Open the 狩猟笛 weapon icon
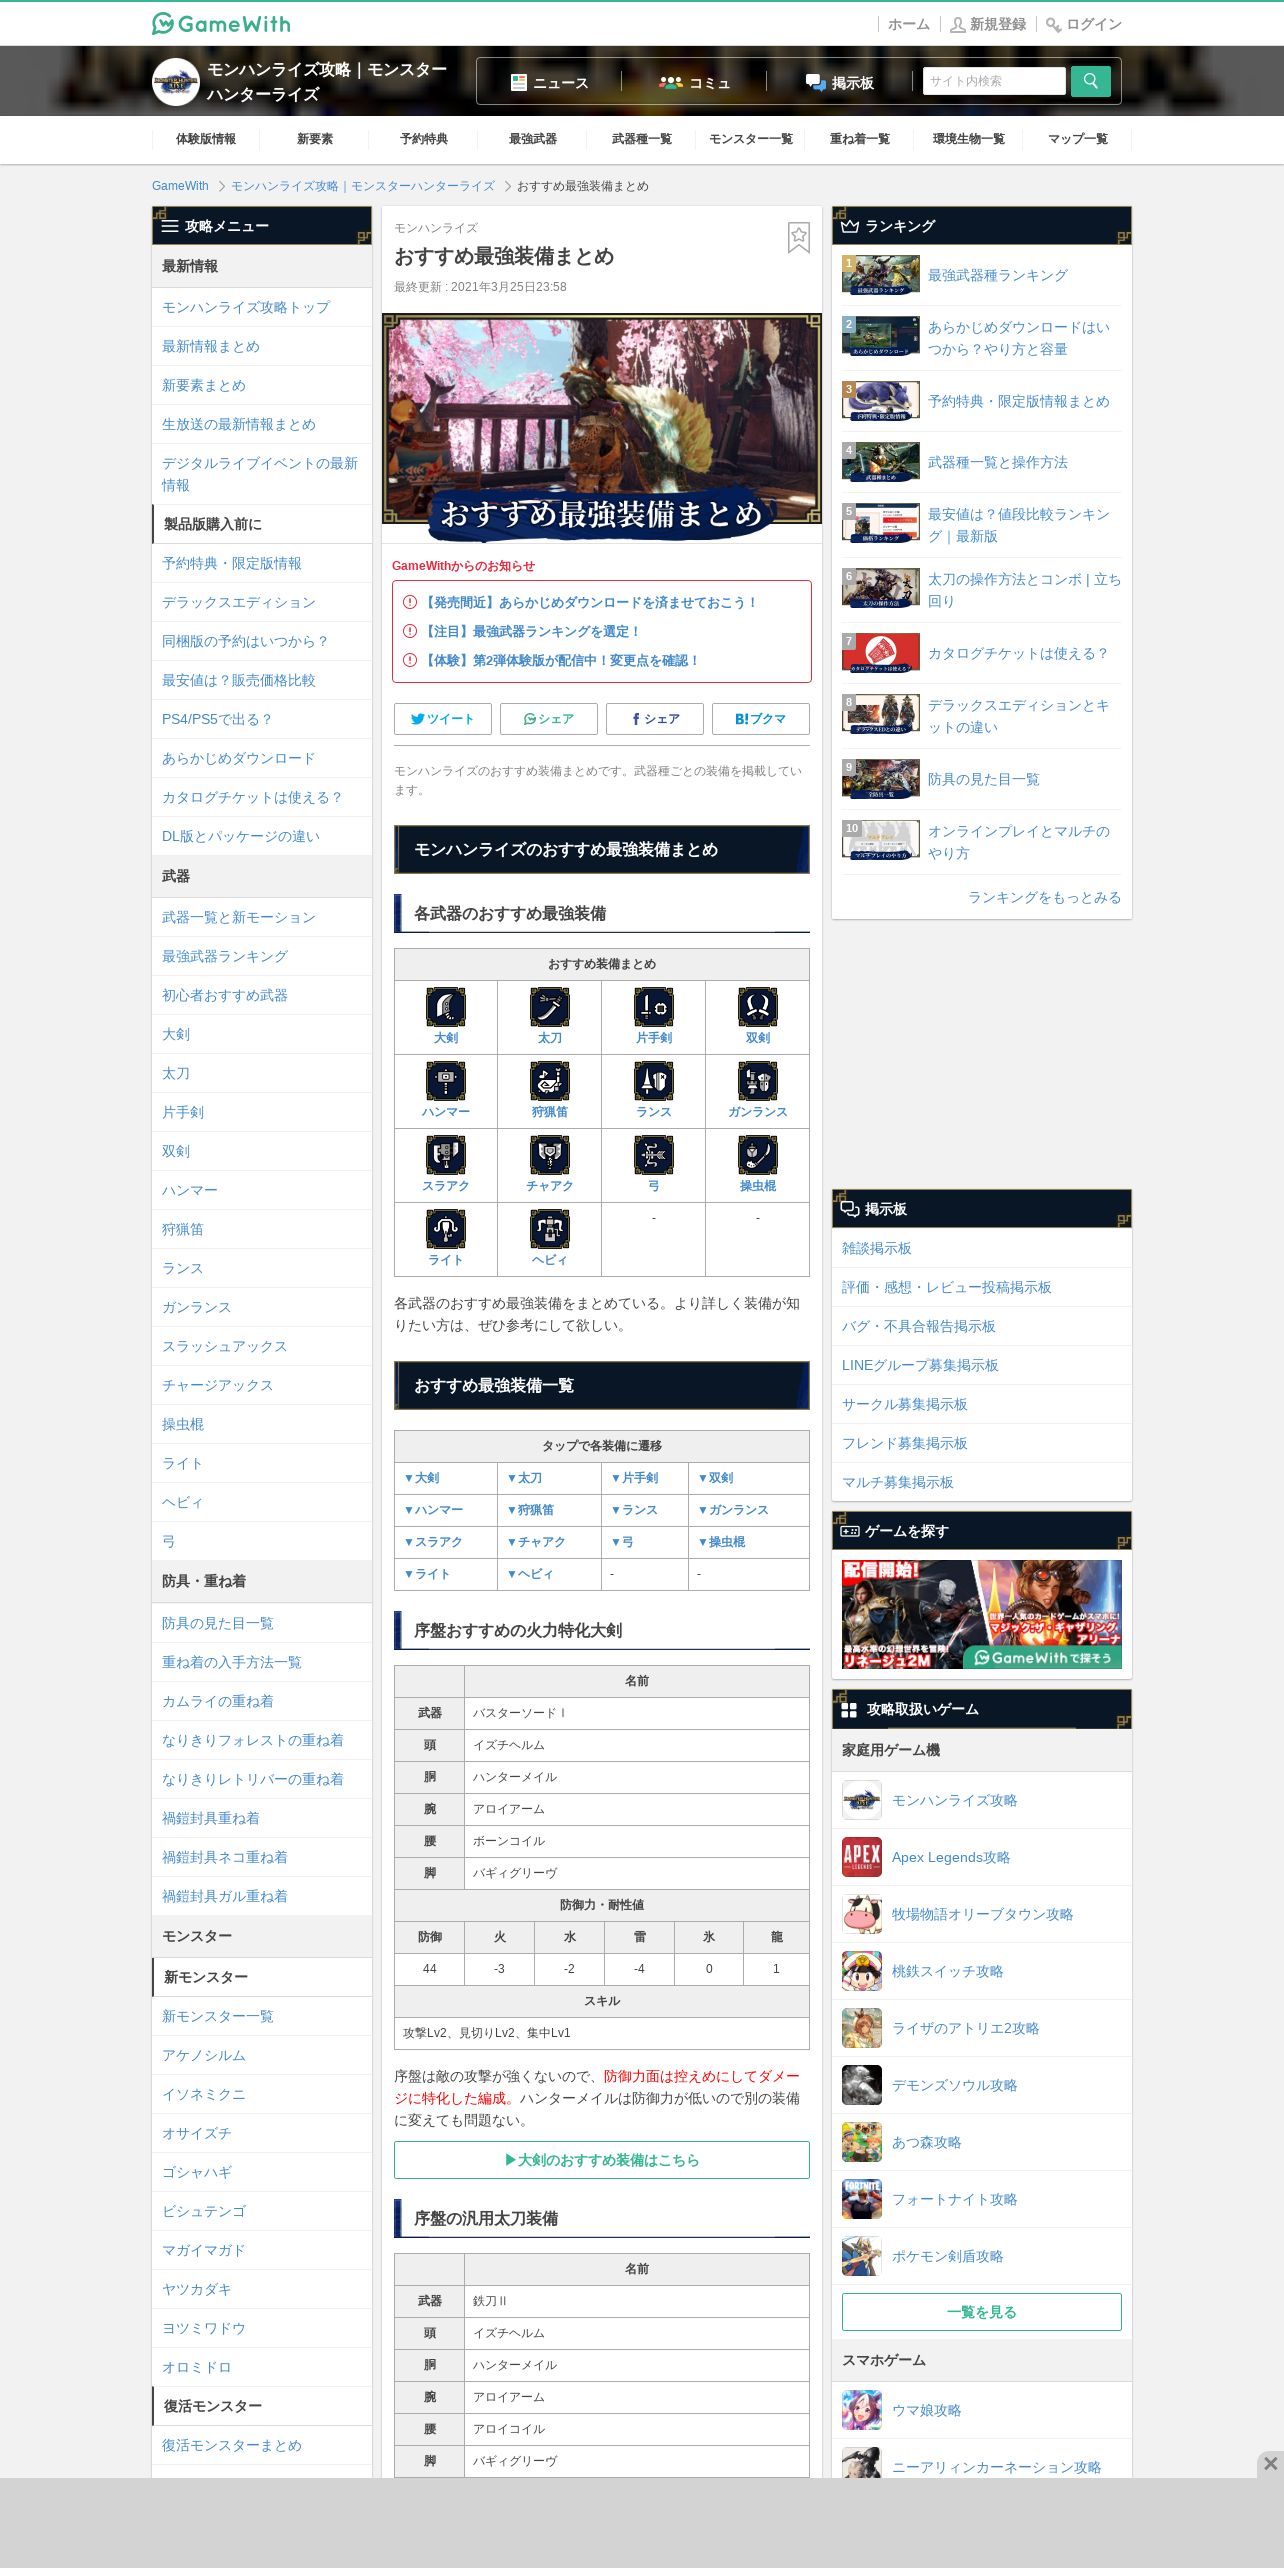1284x2568 pixels. (x=550, y=1080)
